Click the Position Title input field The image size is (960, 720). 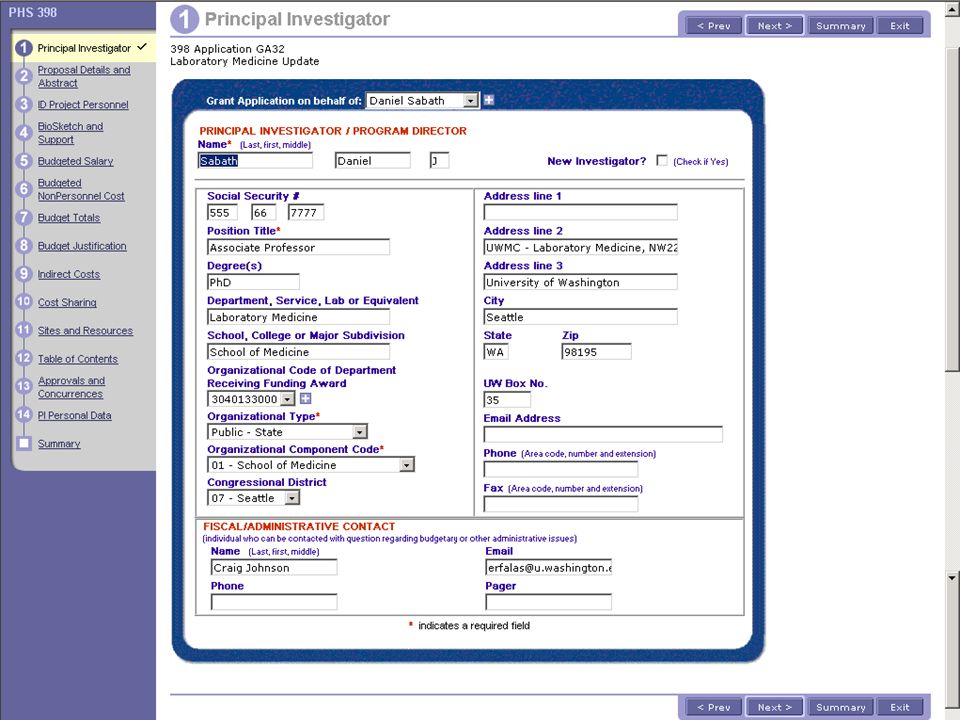(298, 247)
